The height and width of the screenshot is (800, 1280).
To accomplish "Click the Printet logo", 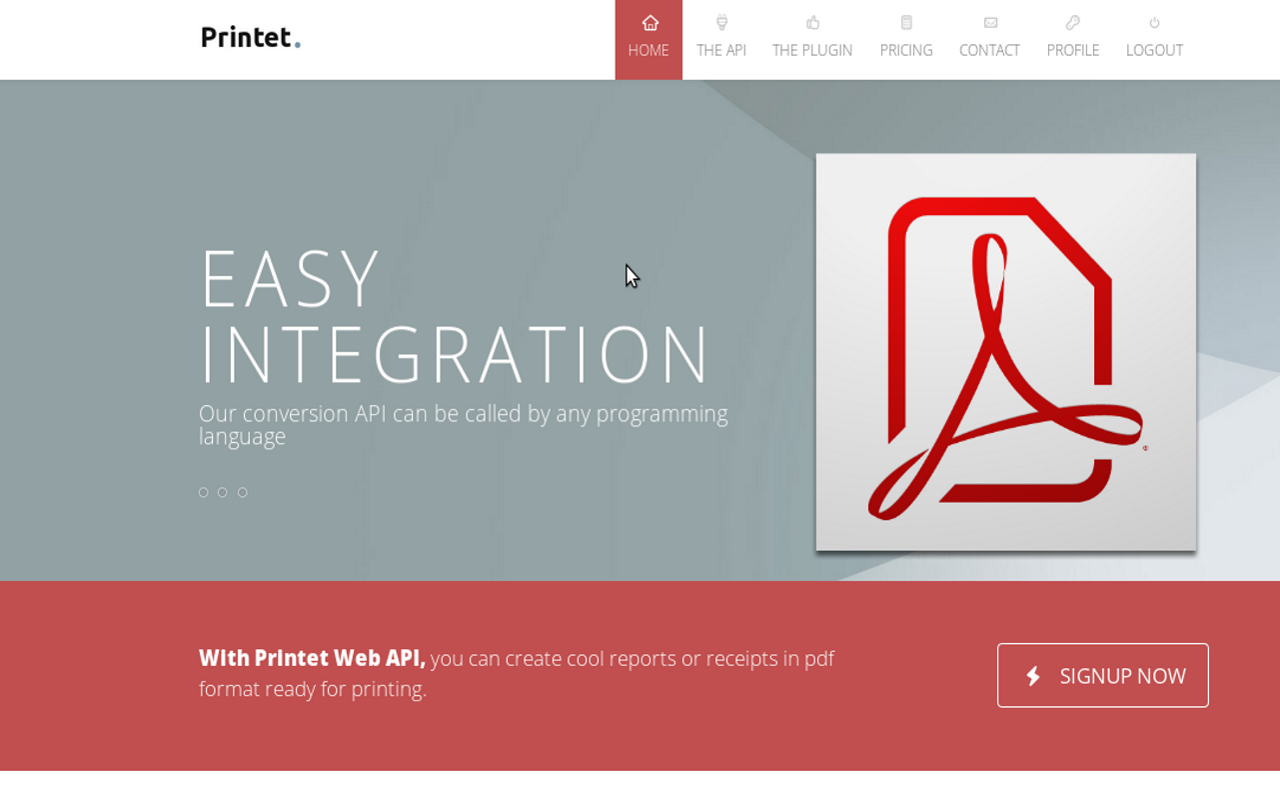I will click(x=249, y=37).
